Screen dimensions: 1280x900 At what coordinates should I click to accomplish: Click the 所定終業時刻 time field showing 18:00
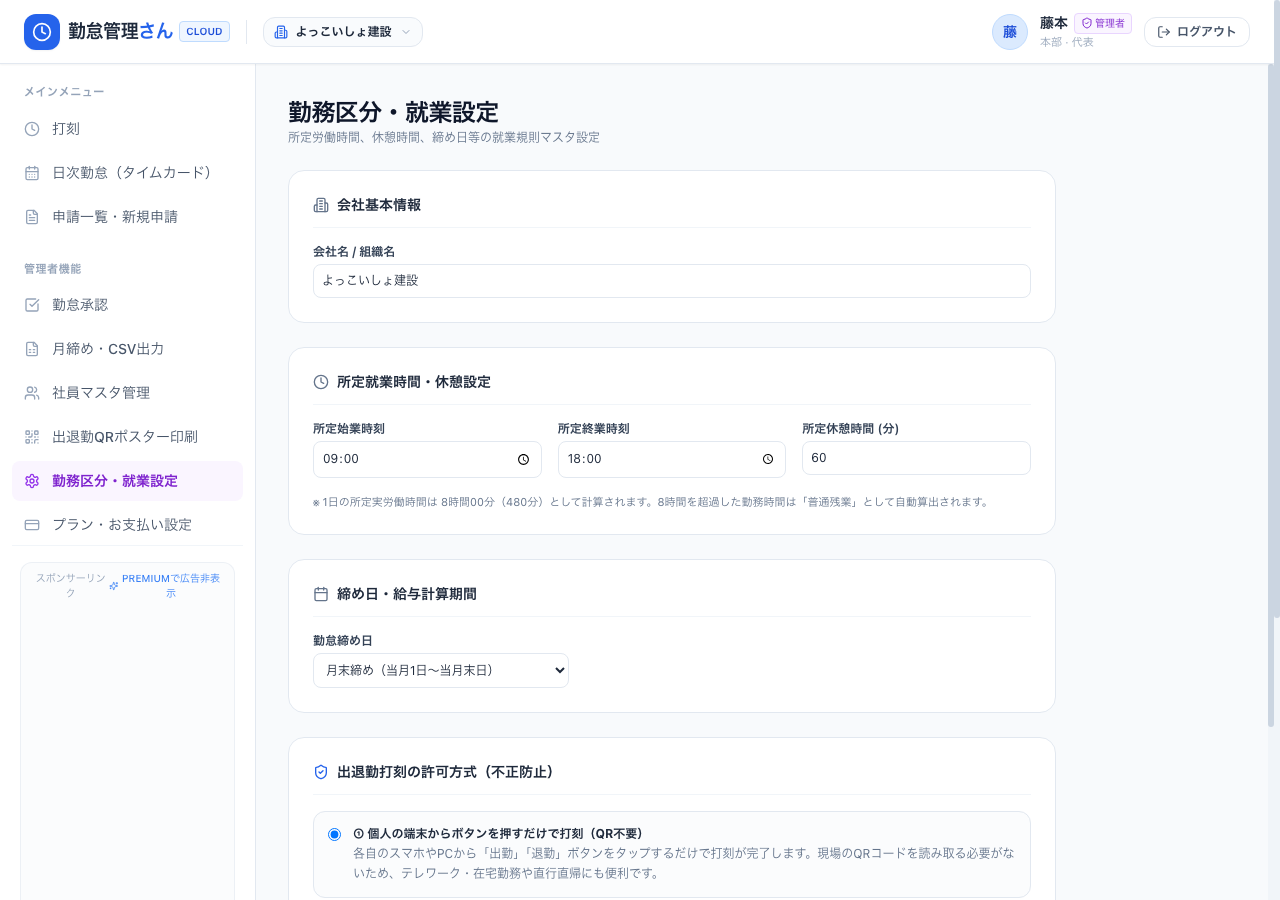tap(672, 459)
